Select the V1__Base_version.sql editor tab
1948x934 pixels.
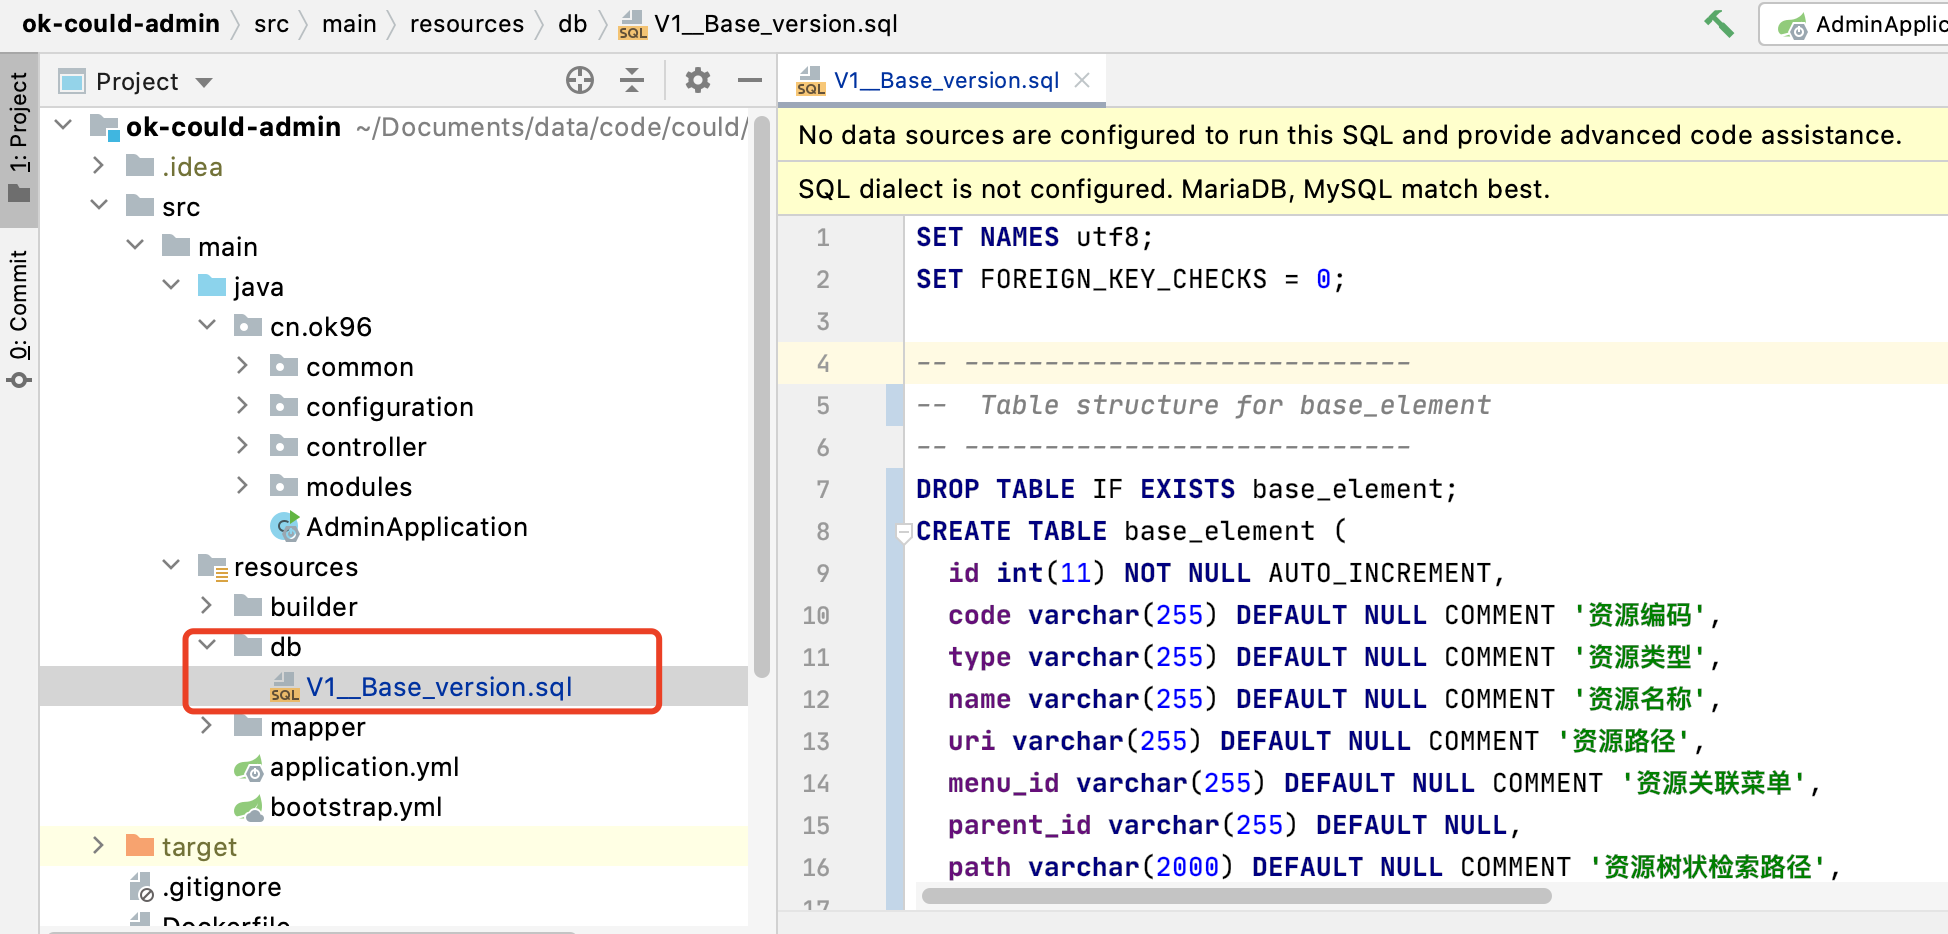[x=945, y=80]
